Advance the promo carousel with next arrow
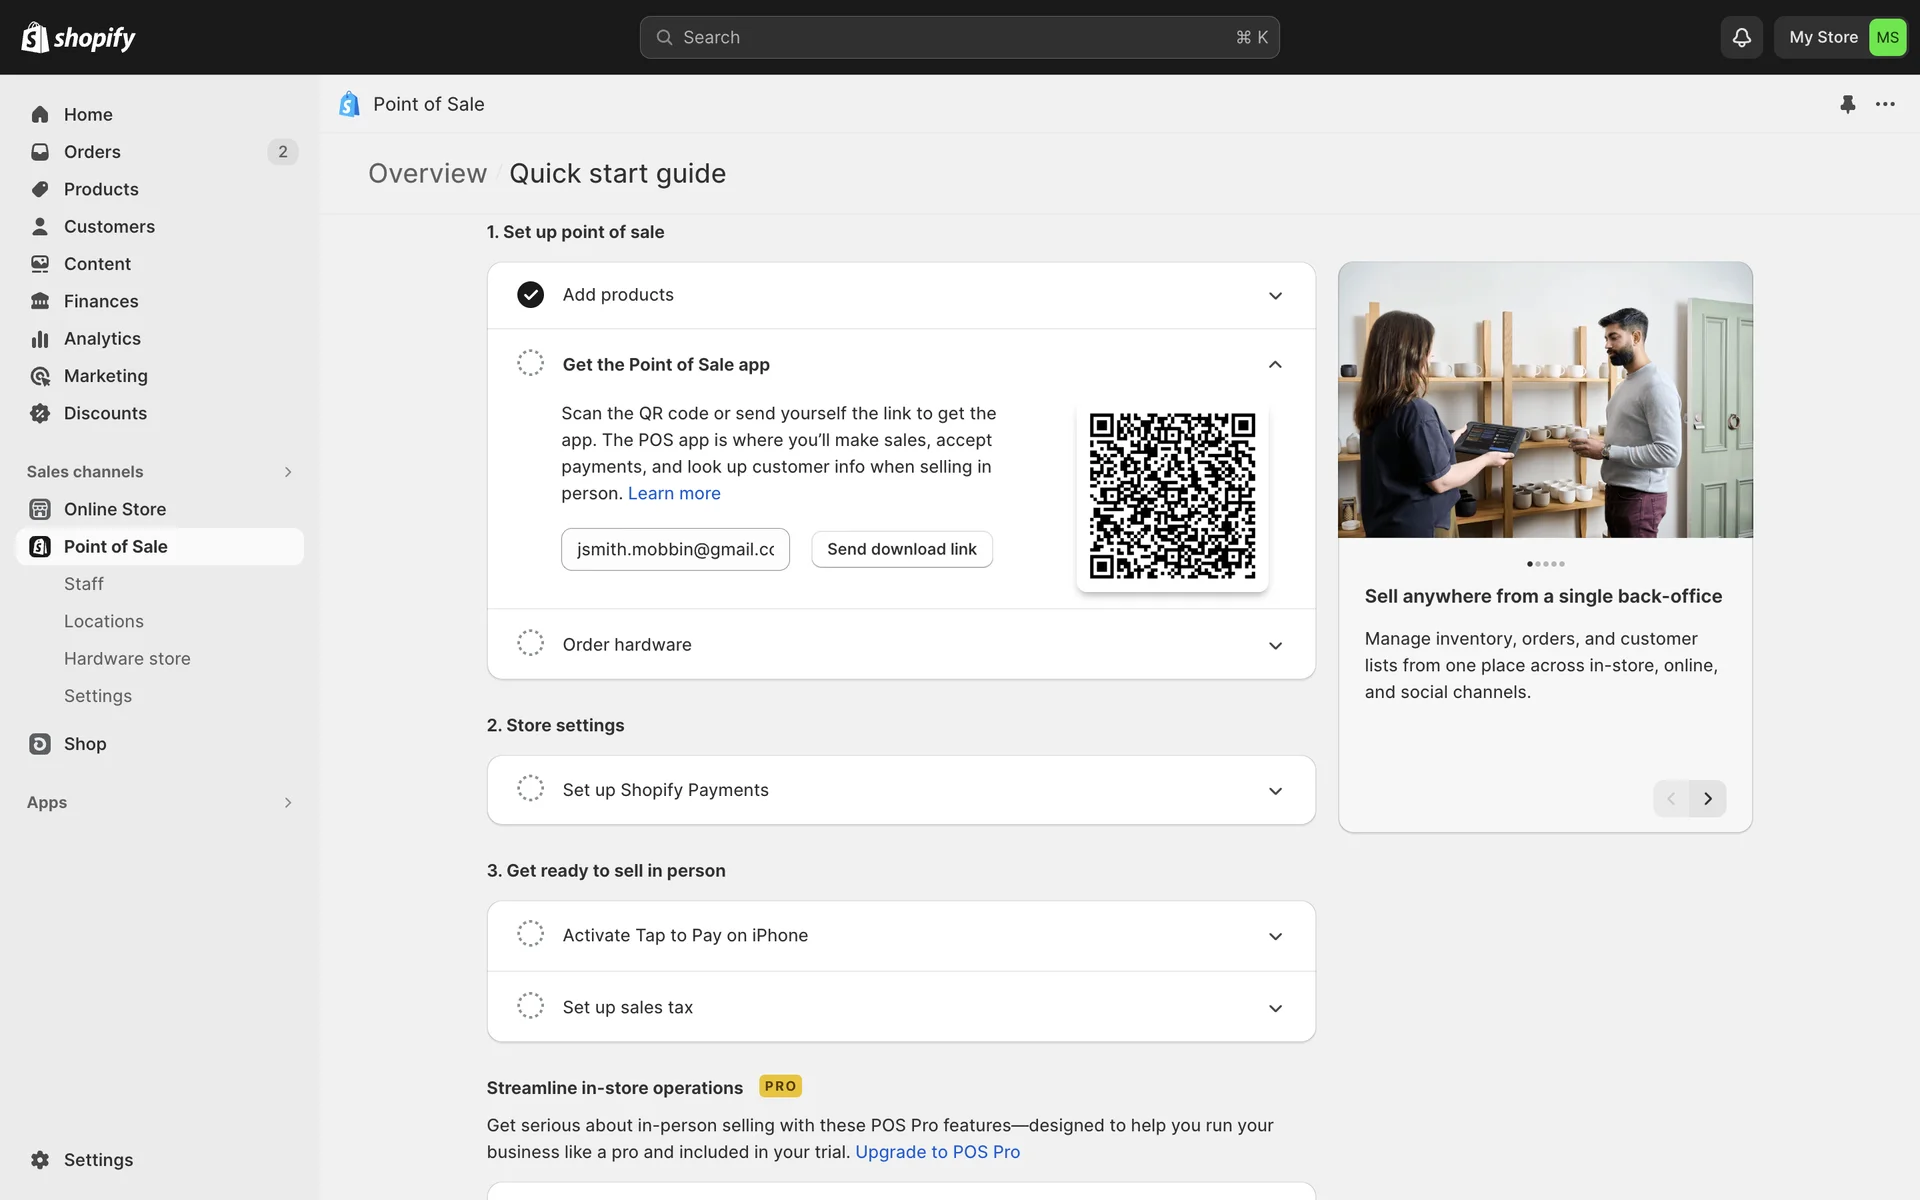Image resolution: width=1920 pixels, height=1200 pixels. 1708,798
